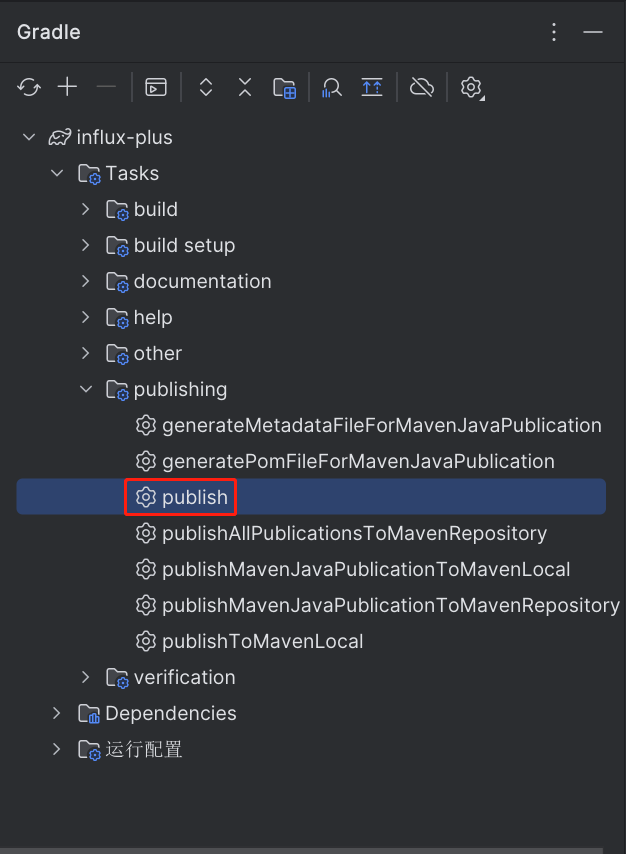Open the three-dot options menu
This screenshot has height=854, width=626.
(554, 32)
